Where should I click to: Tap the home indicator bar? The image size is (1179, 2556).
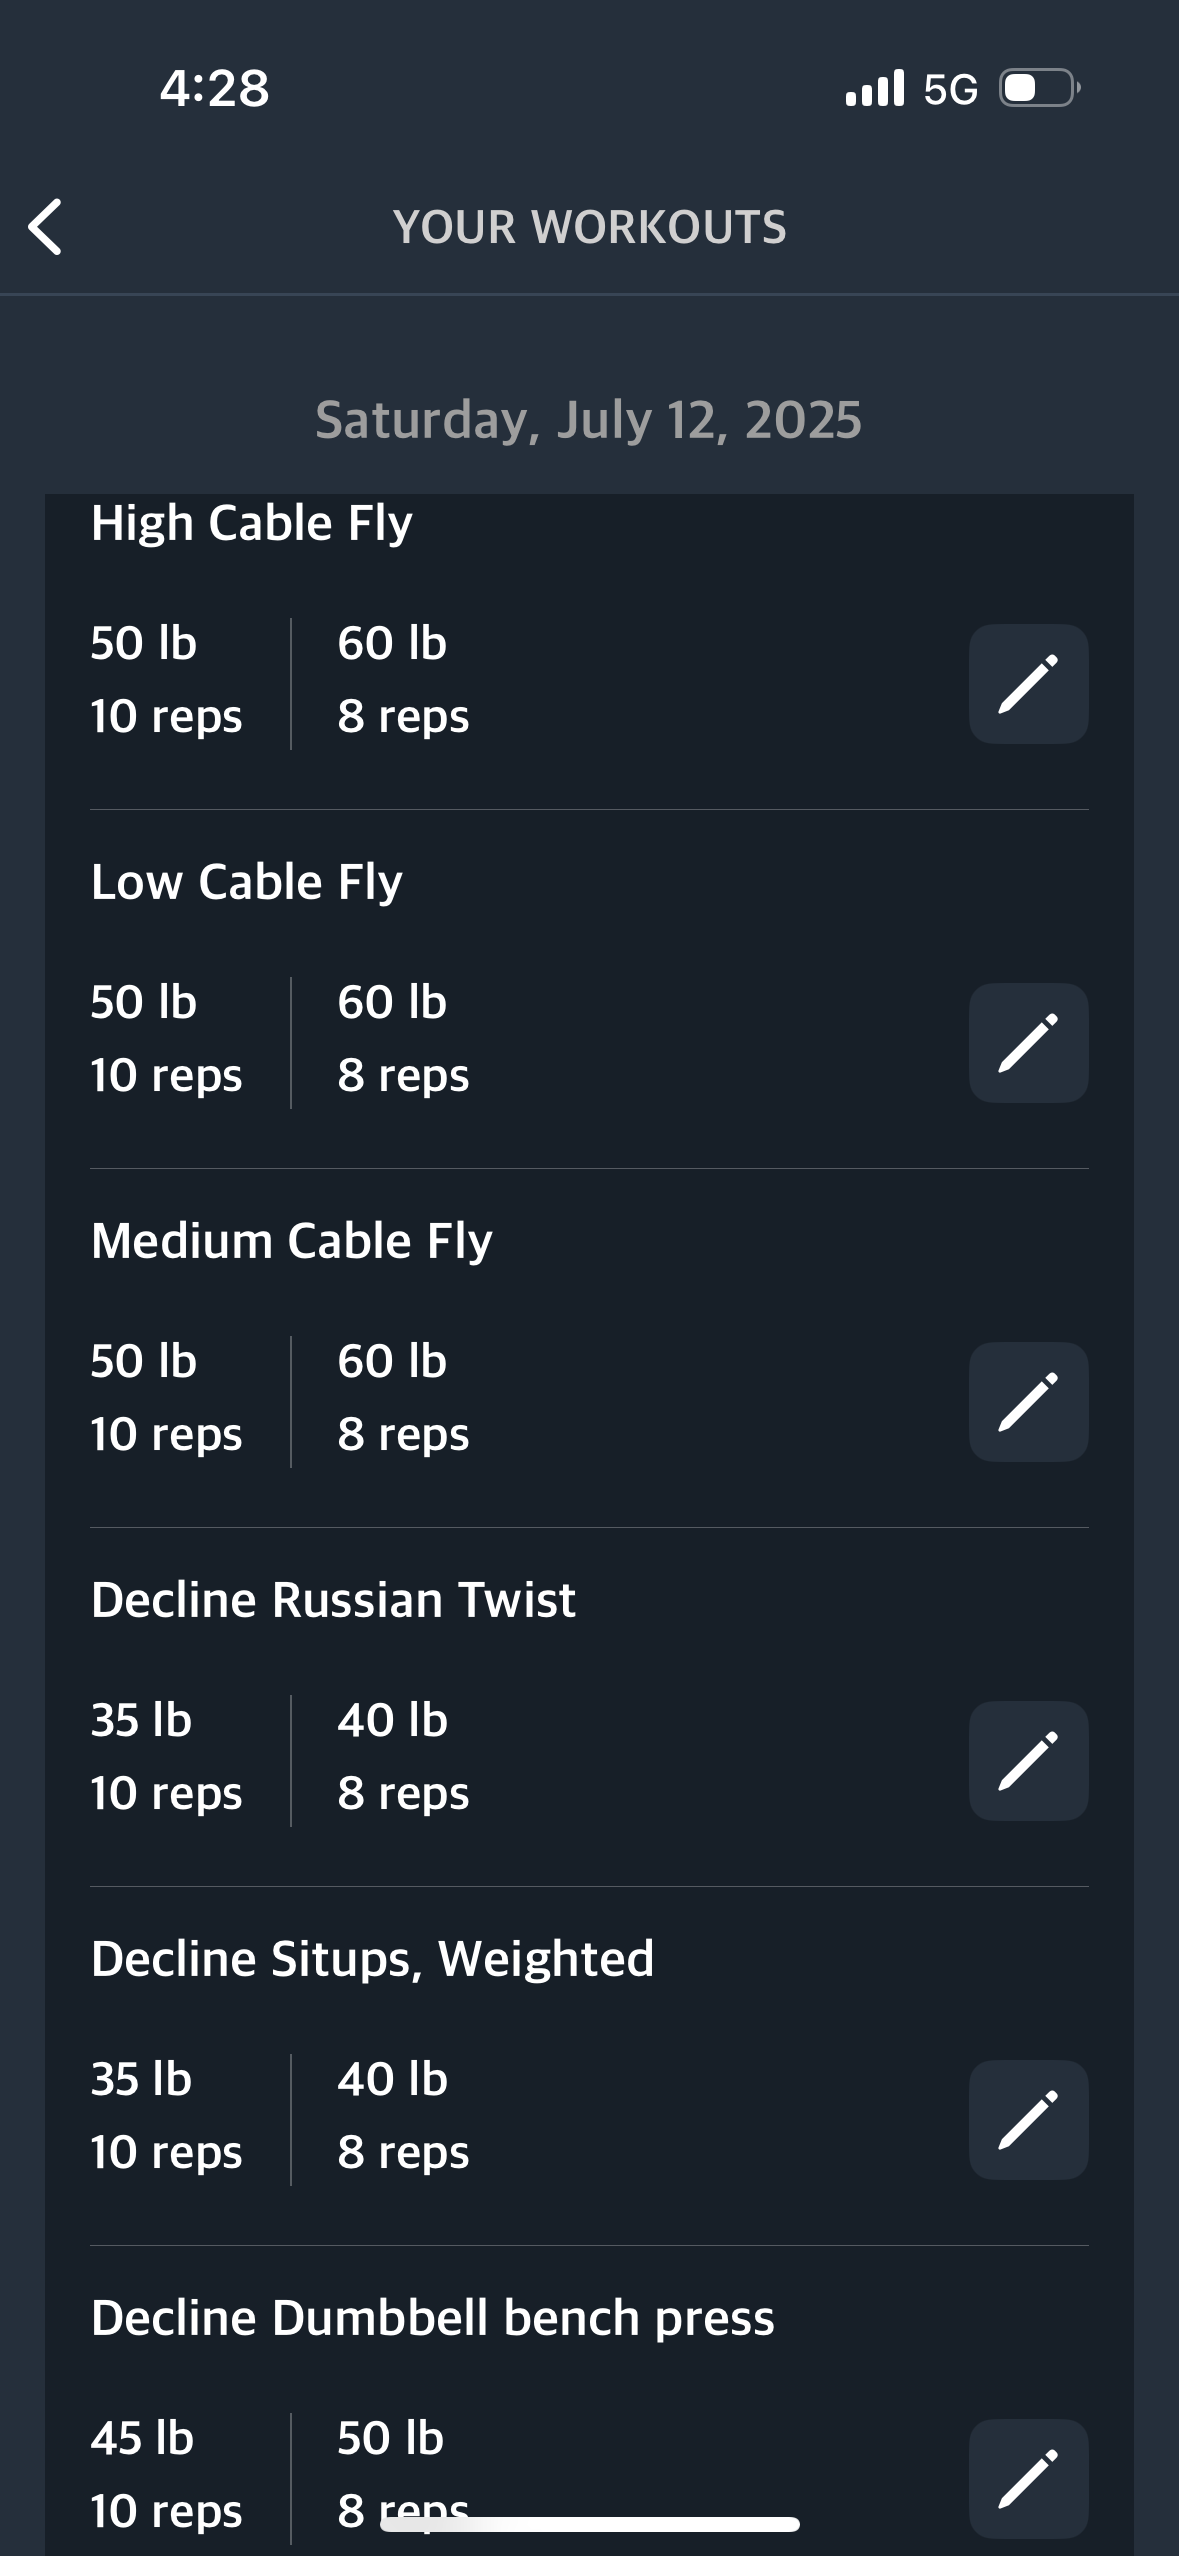(x=589, y=2524)
